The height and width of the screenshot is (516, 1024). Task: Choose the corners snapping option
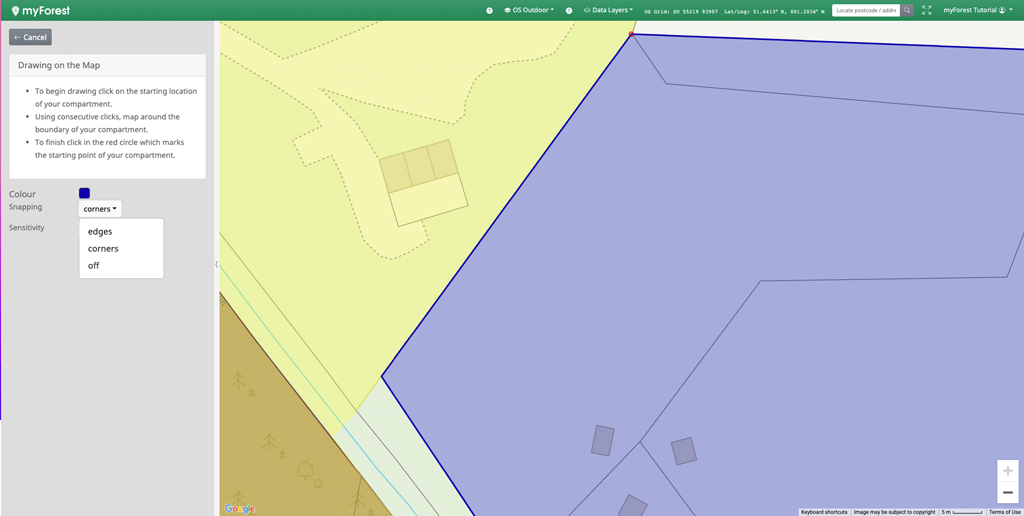point(103,248)
